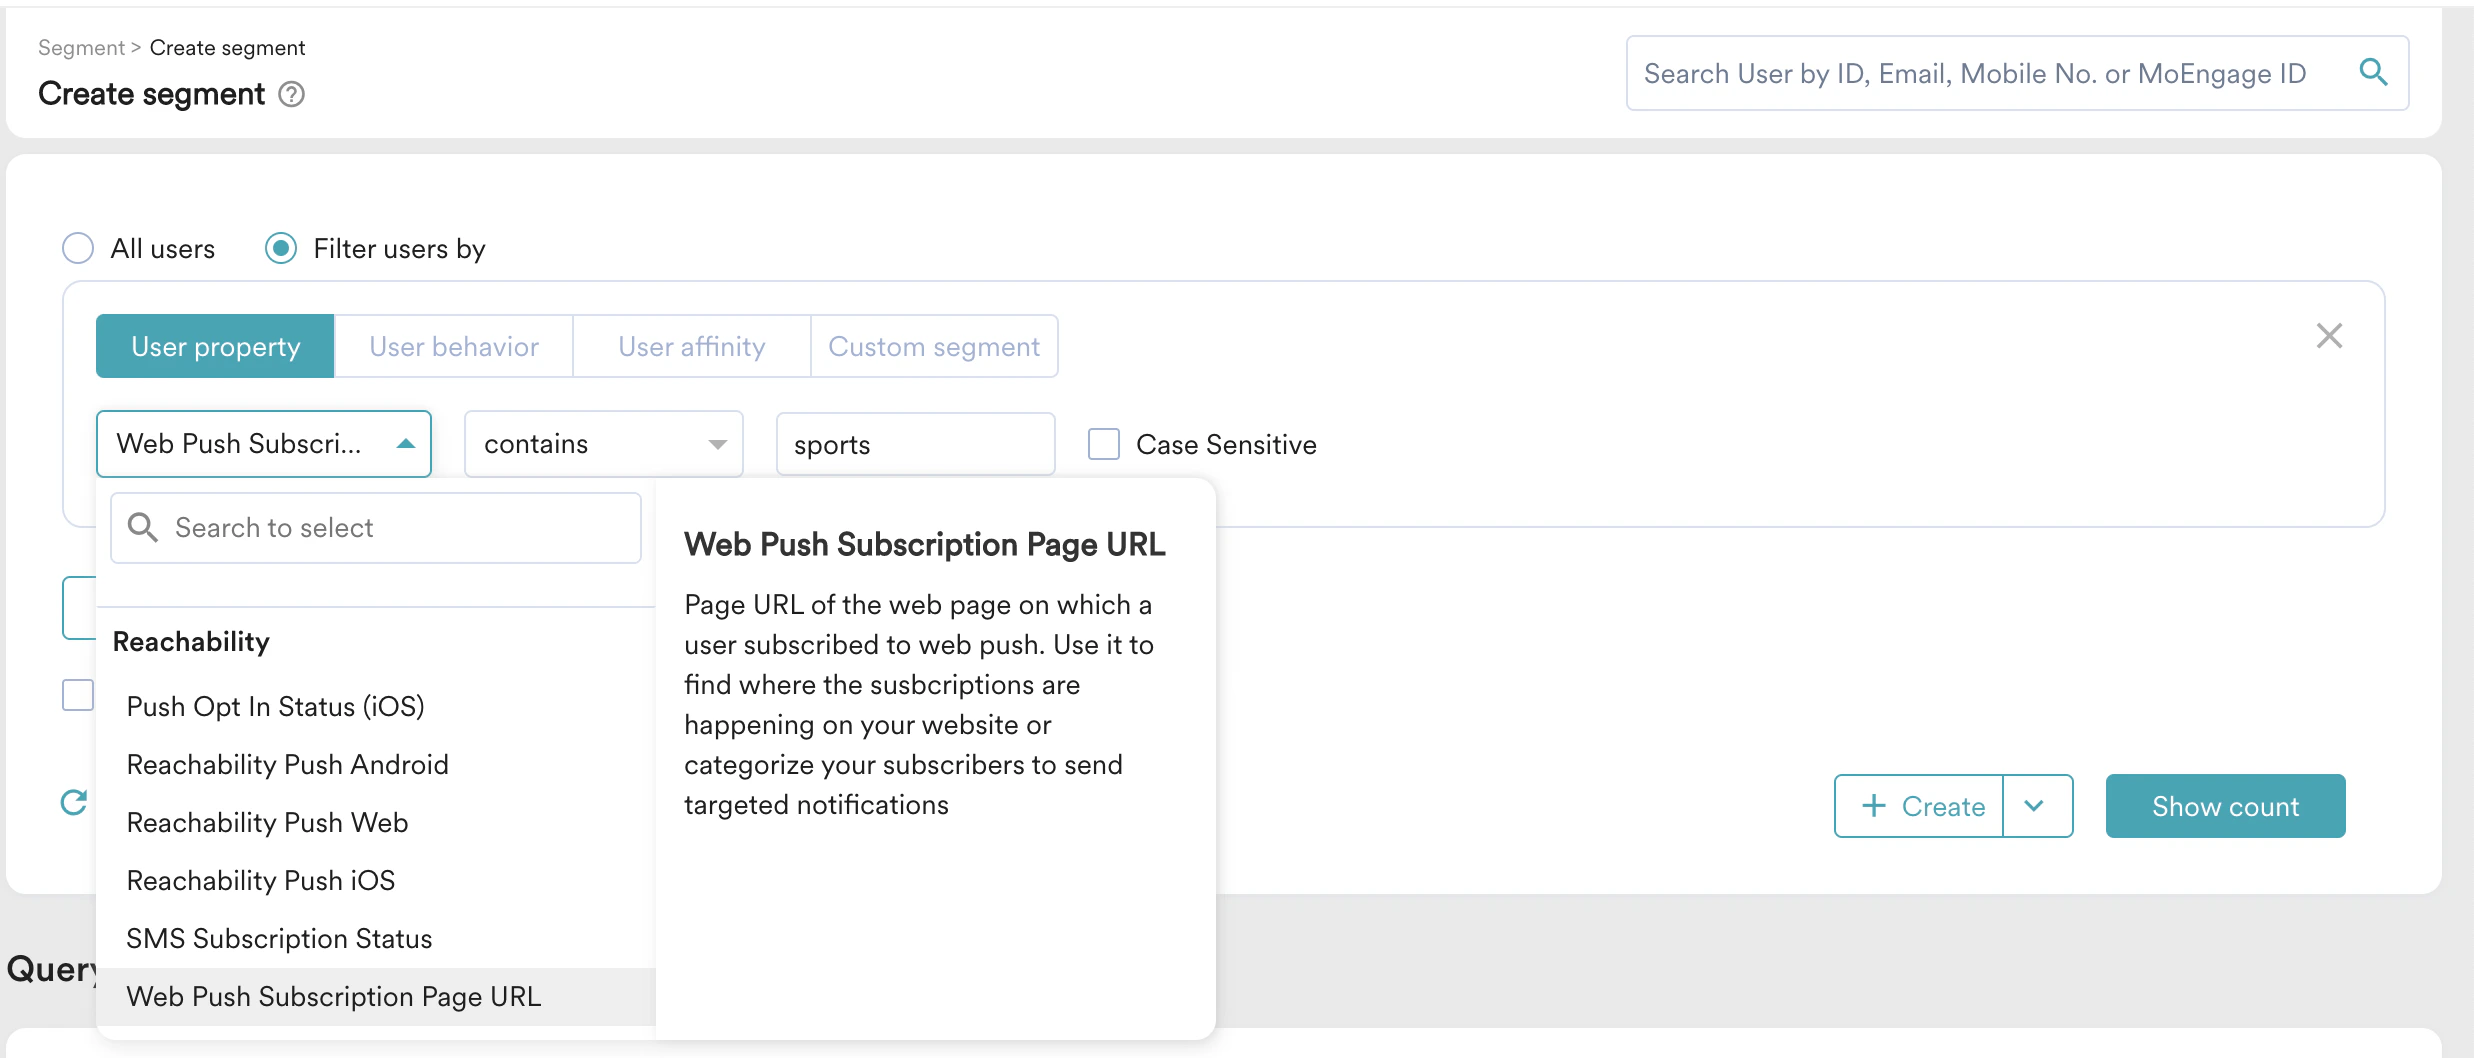Click the help icon beside Create segment heading

(x=291, y=94)
